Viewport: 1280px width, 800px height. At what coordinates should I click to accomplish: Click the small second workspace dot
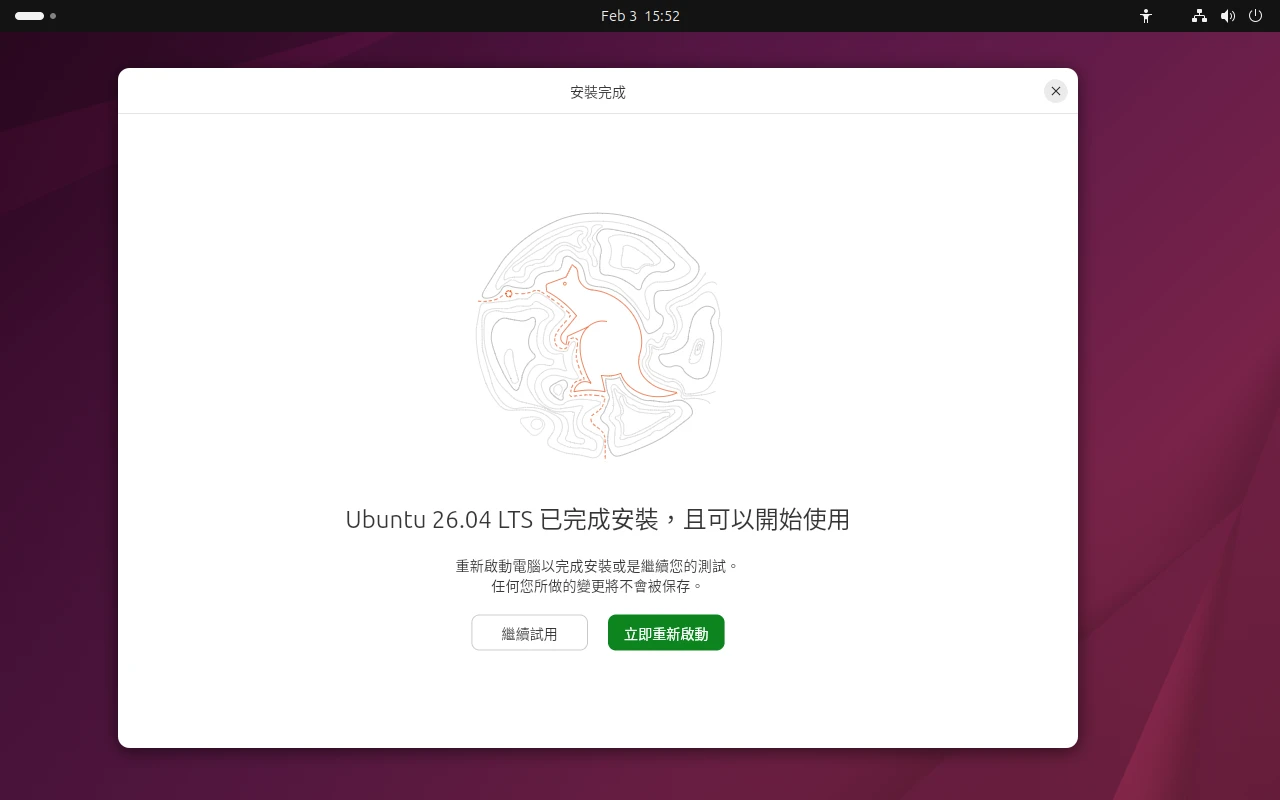pos(53,16)
